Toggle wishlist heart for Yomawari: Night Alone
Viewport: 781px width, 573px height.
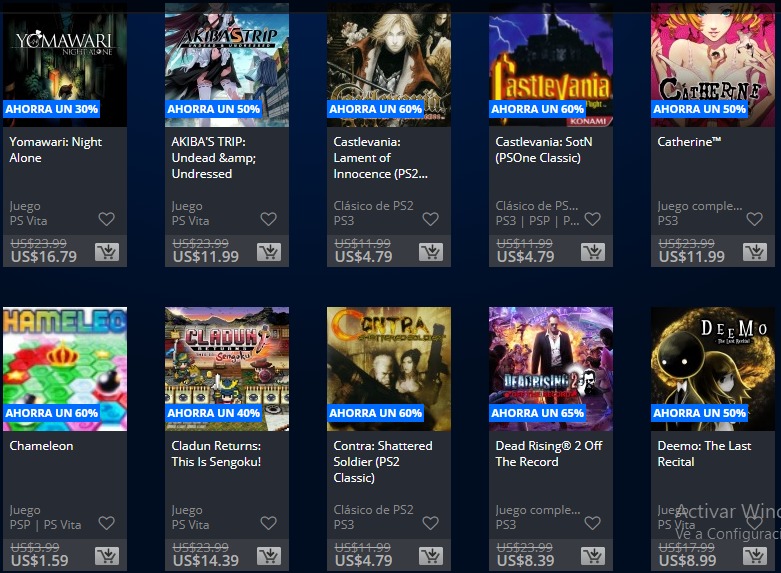pyautogui.click(x=107, y=219)
